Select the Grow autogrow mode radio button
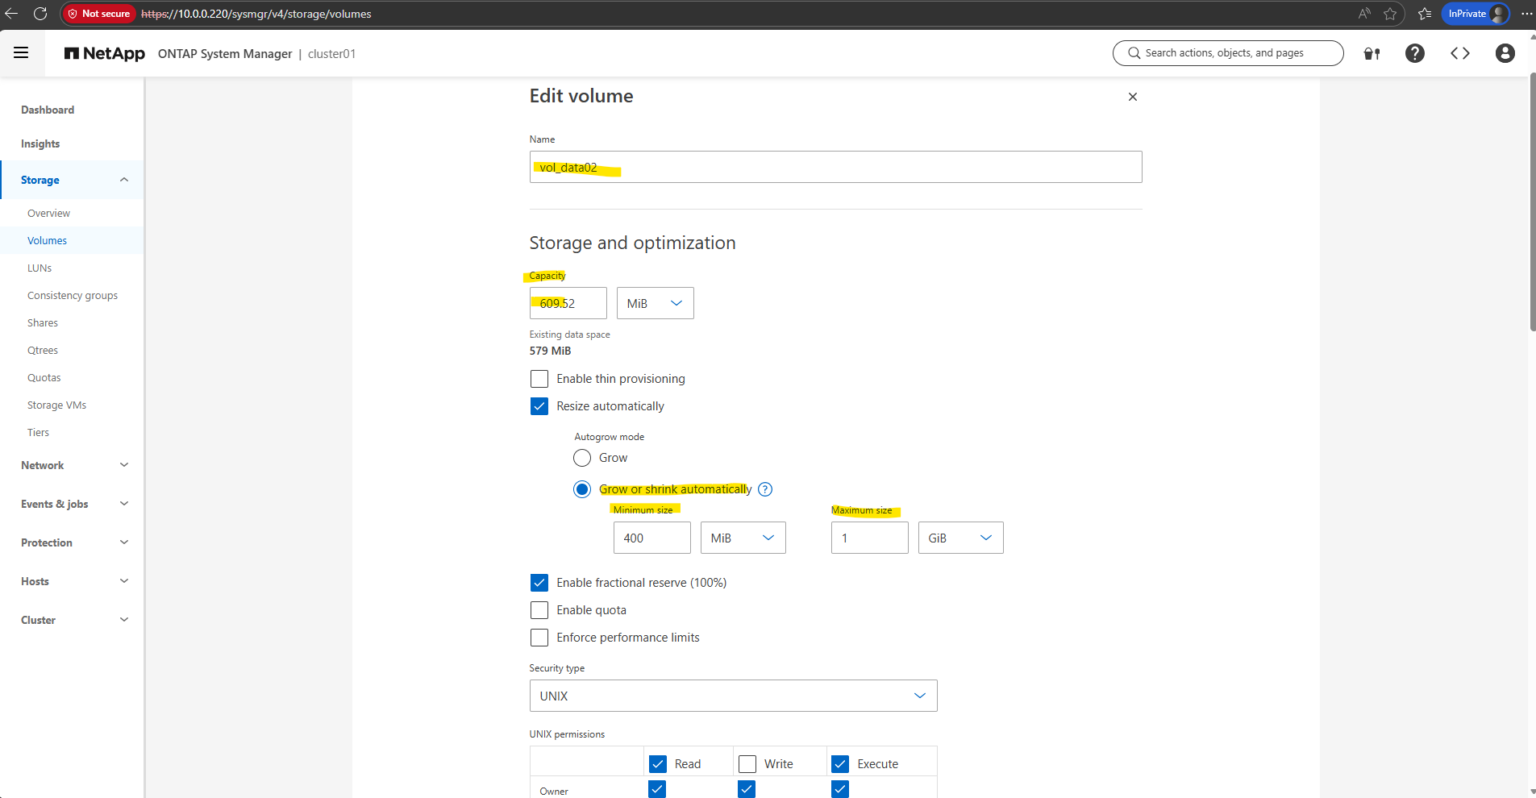Screen dimensions: 1536x798 click(x=582, y=457)
